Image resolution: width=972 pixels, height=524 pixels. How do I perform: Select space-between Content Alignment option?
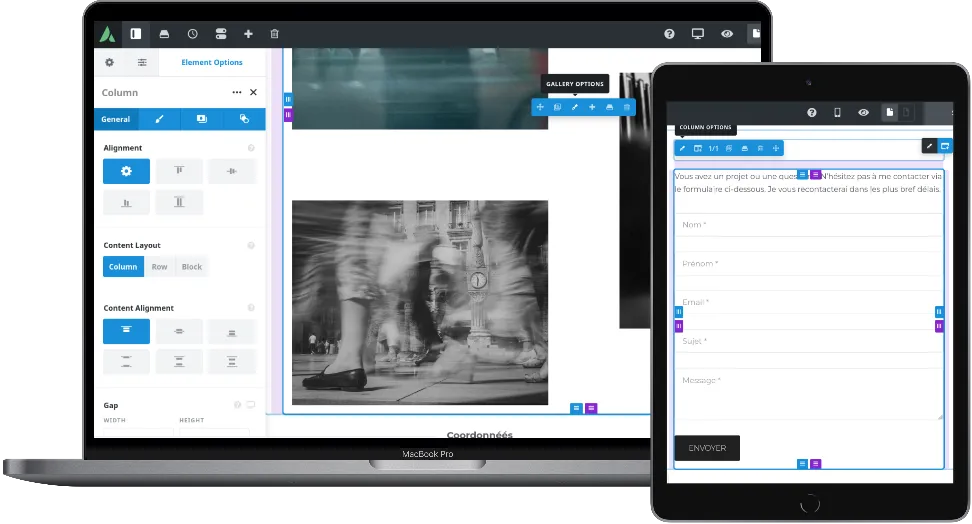tap(126, 362)
